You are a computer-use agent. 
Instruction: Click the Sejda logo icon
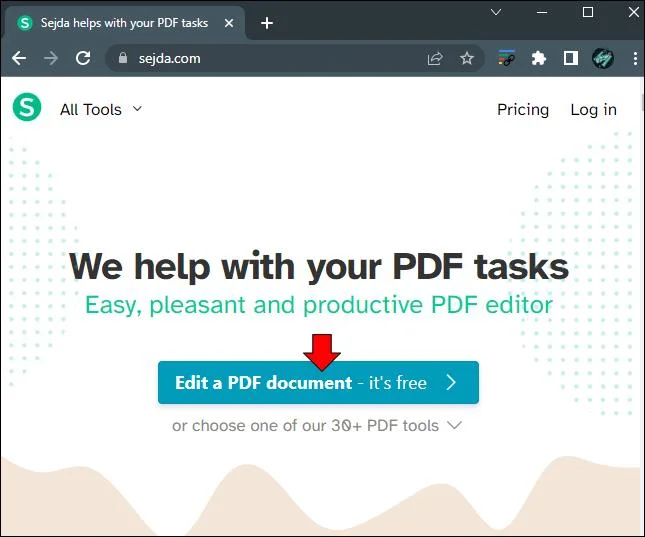click(x=27, y=107)
